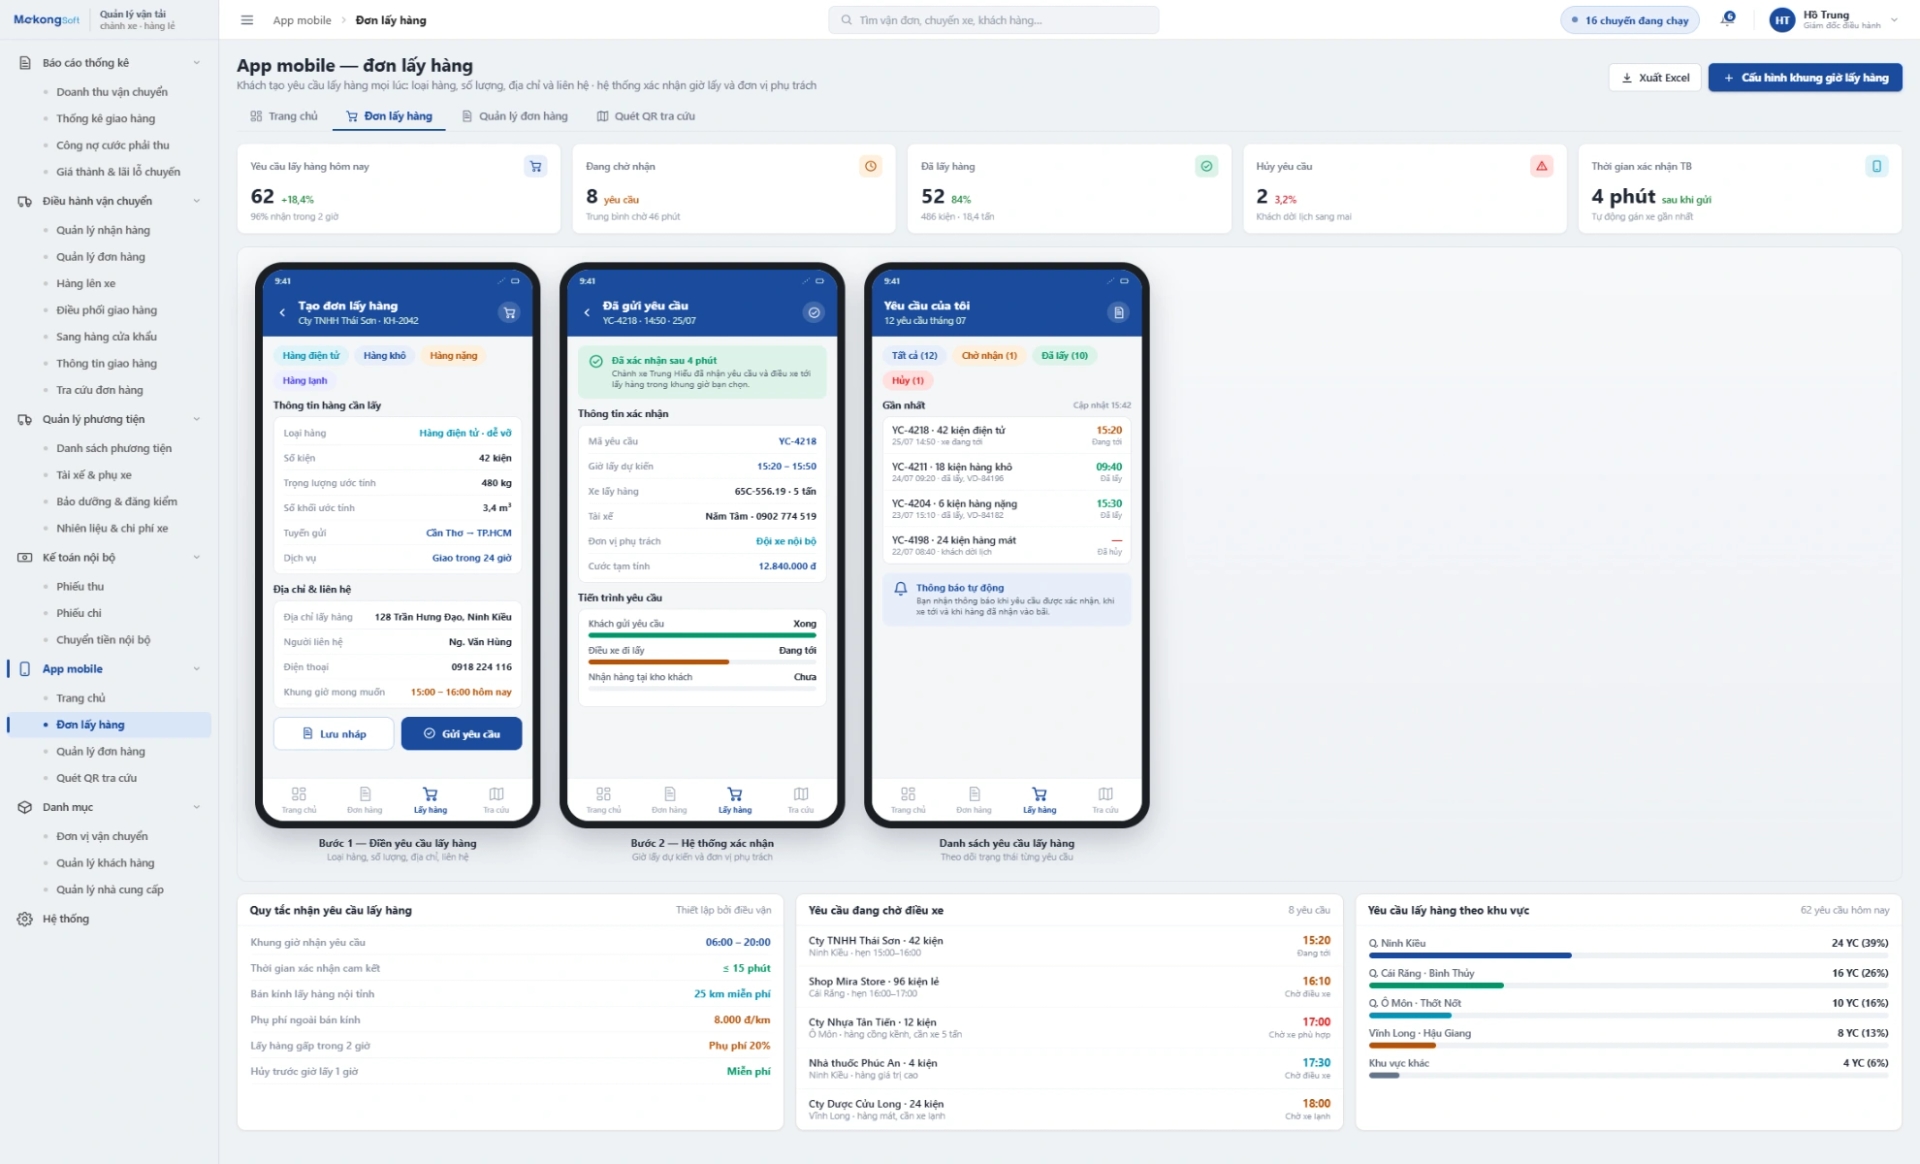Select Cty Dược Cửu Long pending request row
Image resolution: width=1920 pixels, height=1164 pixels.
tap(1069, 1110)
